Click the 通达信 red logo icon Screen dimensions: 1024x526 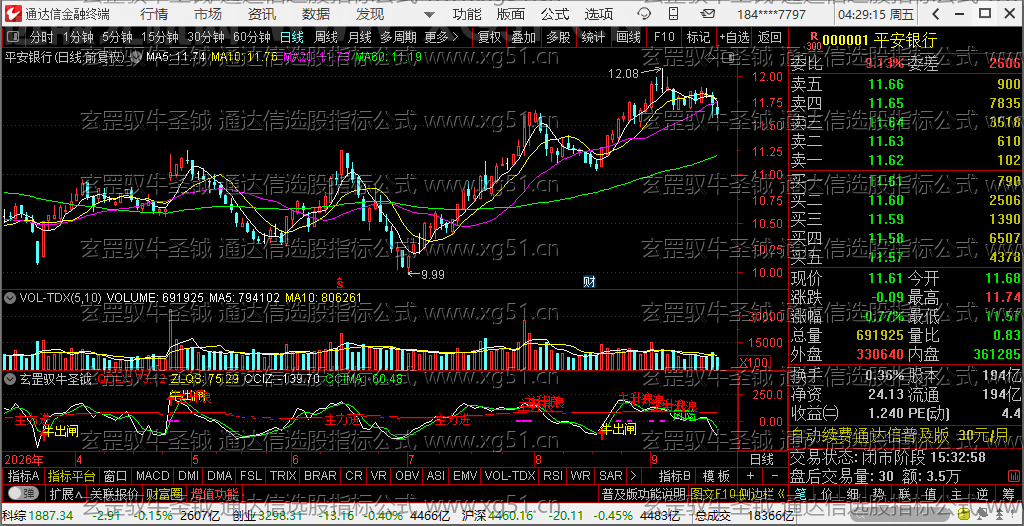(x=14, y=14)
